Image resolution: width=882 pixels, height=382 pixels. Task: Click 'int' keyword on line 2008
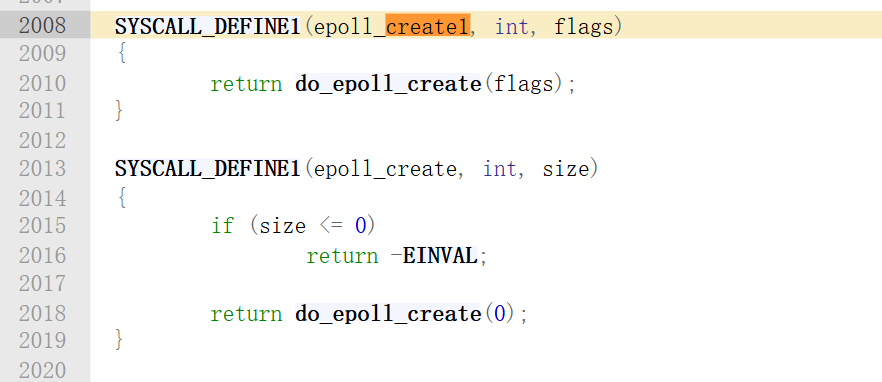click(x=511, y=26)
